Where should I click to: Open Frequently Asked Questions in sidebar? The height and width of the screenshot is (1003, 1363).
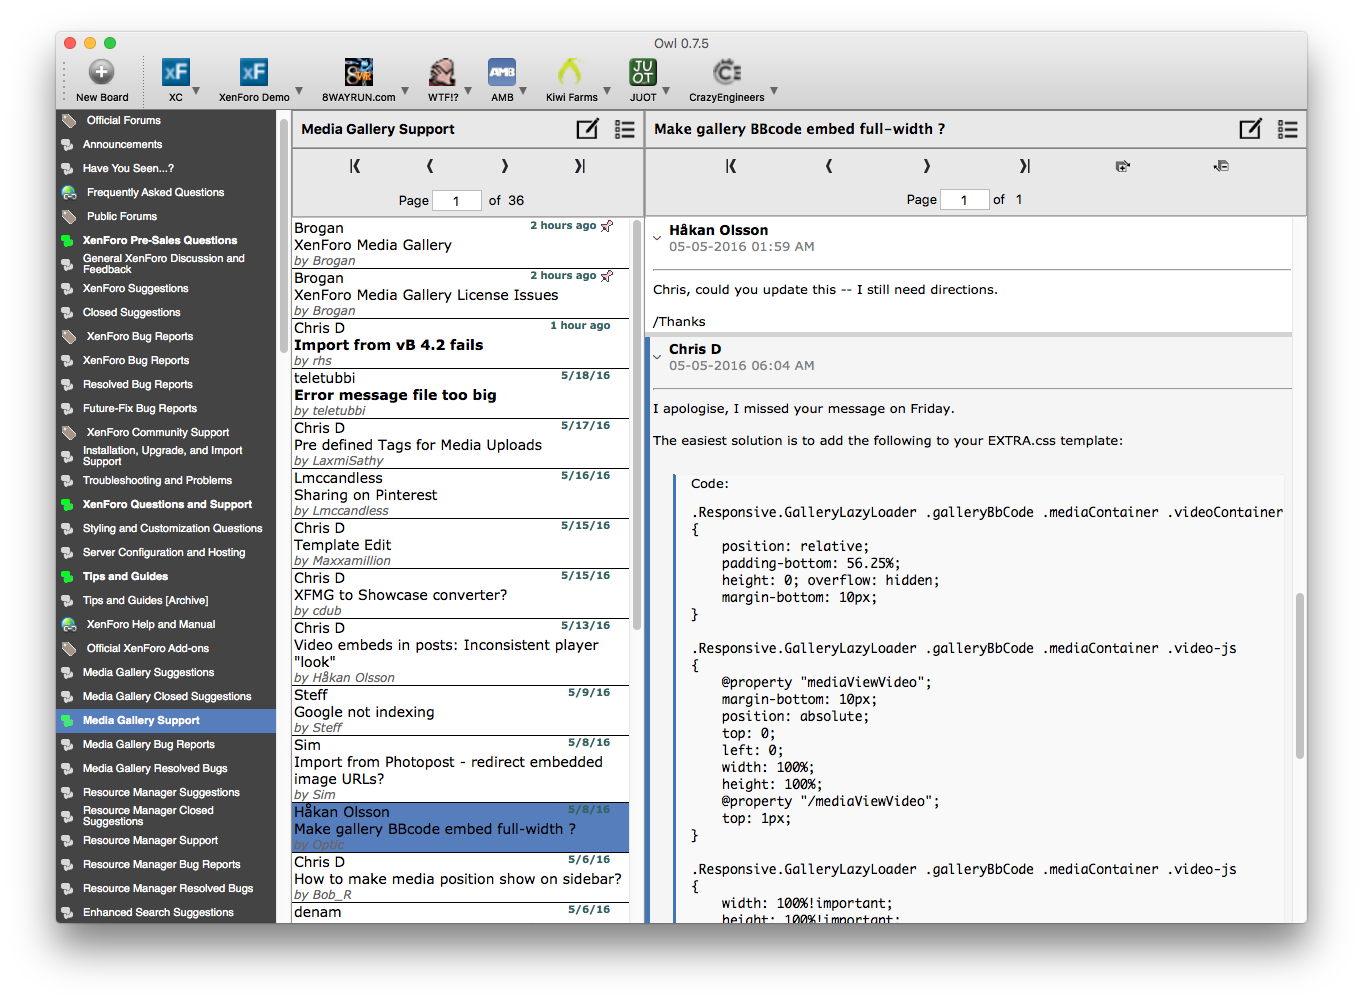click(x=155, y=192)
